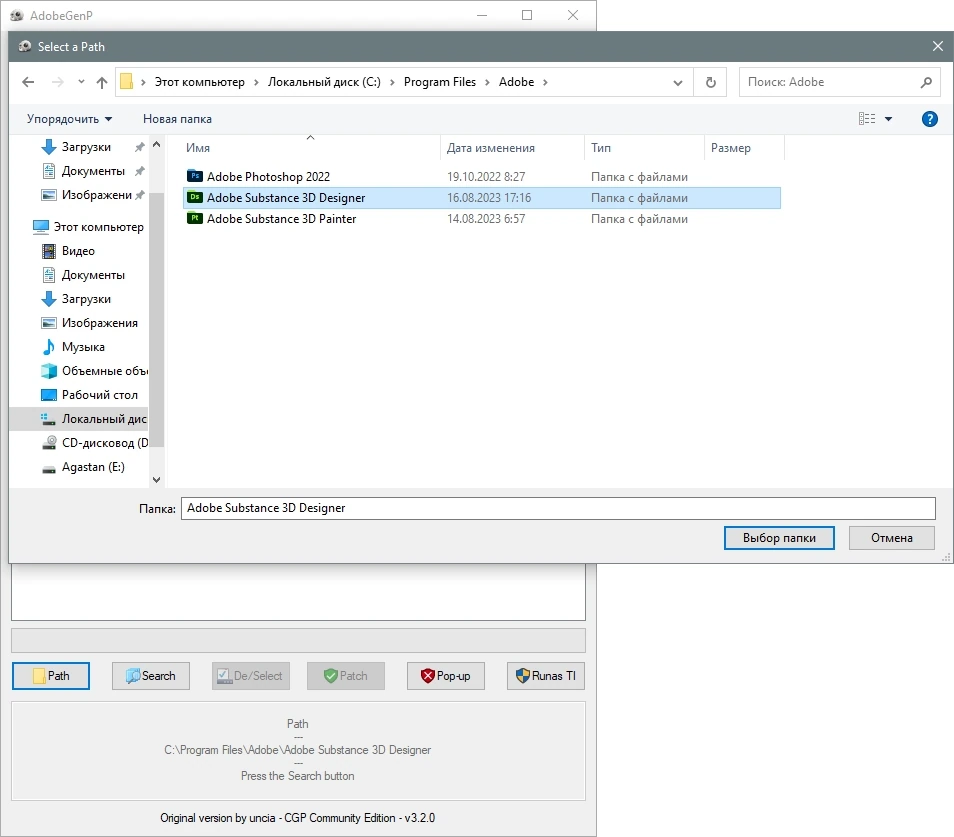Select 'Этот компьютер' breadcrumb in address bar

click(200, 82)
